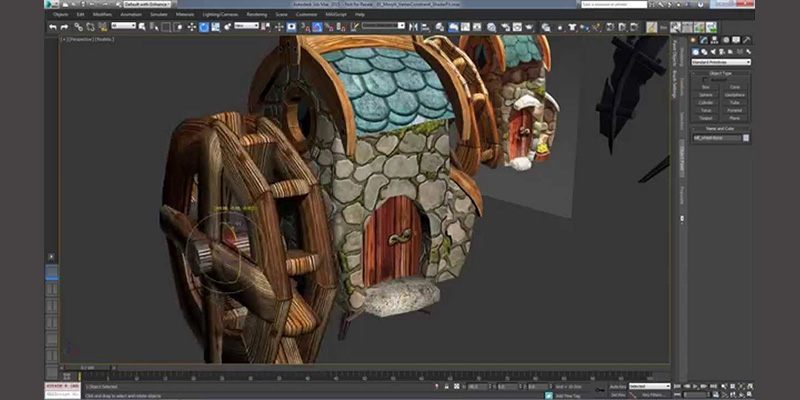Open the Standard Primitives dropdown
Viewport: 800px width, 400px height.
(x=721, y=62)
